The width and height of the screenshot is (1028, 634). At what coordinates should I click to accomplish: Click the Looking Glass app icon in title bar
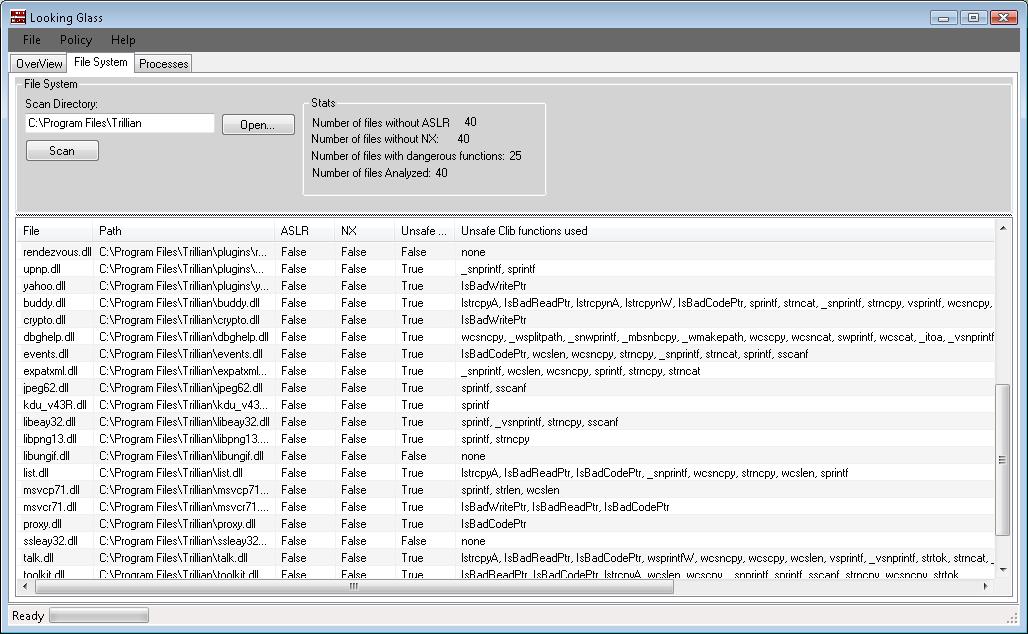18,17
